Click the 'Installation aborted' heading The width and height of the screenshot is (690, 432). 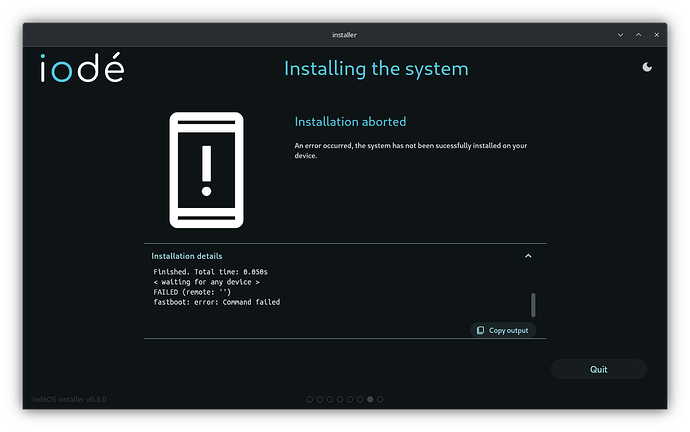350,122
